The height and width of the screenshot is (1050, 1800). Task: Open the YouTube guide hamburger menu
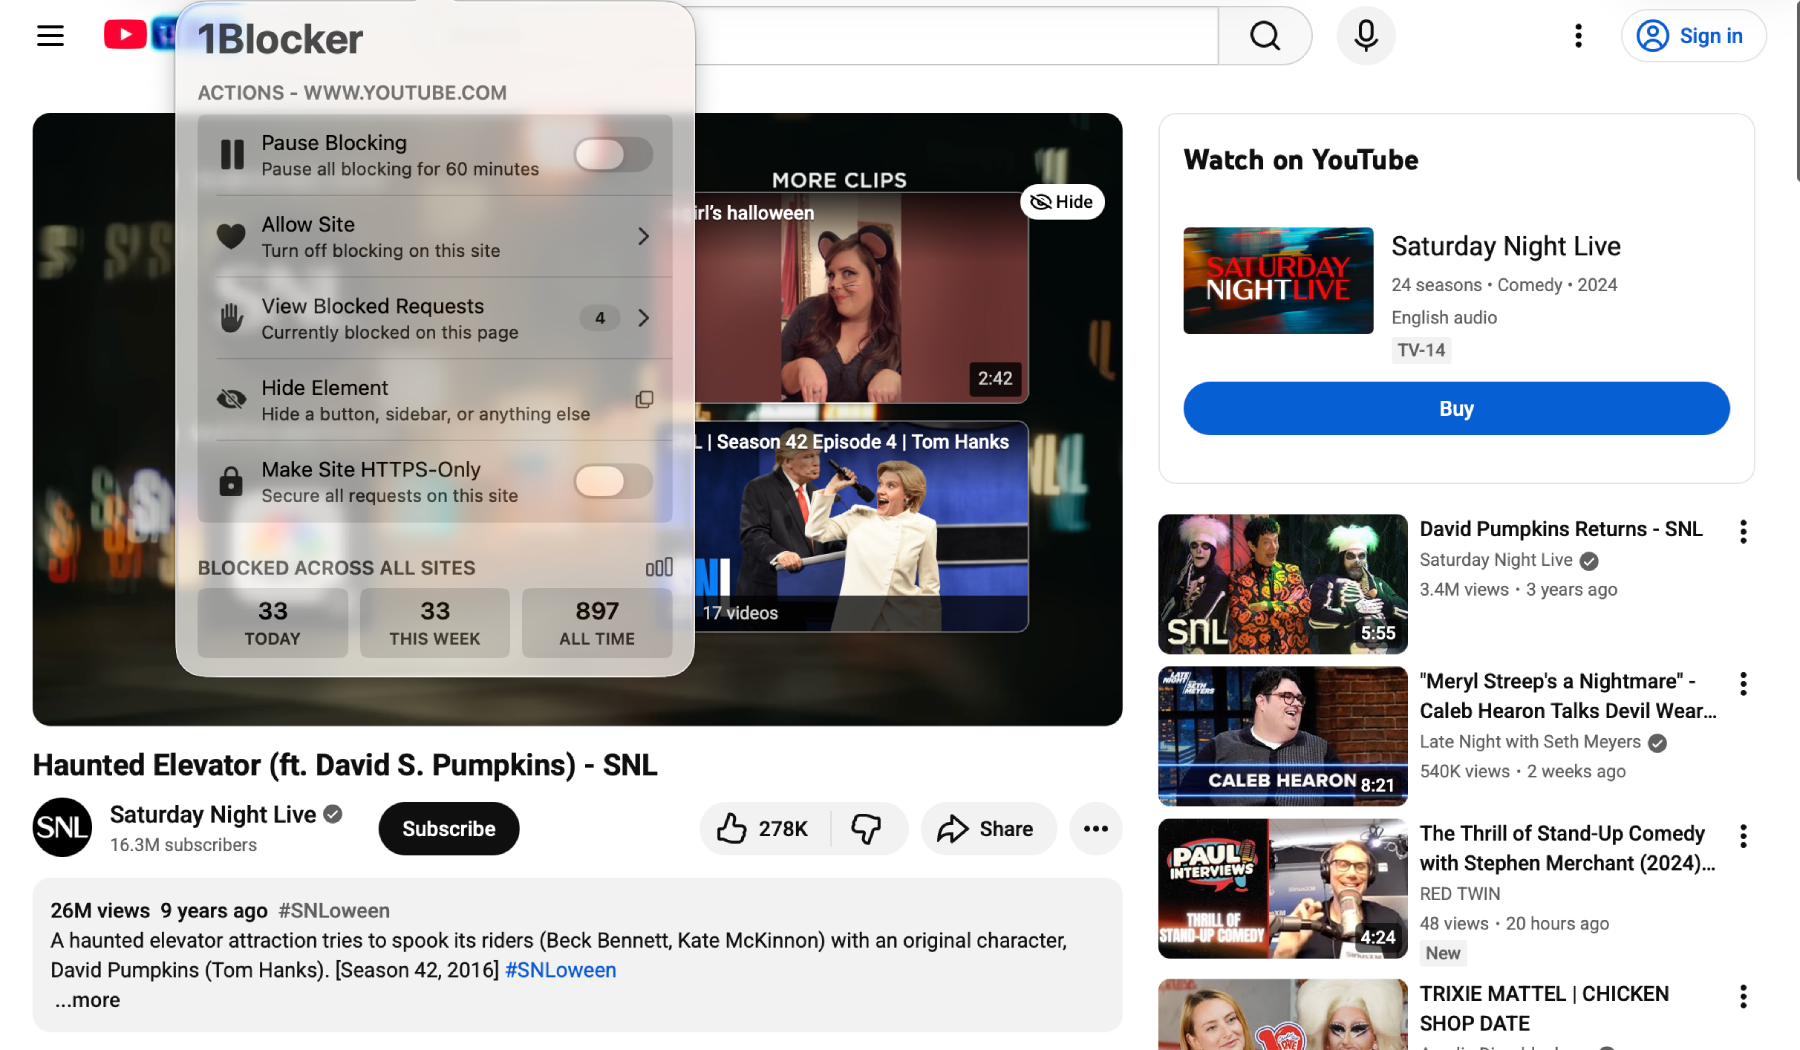[x=49, y=35]
